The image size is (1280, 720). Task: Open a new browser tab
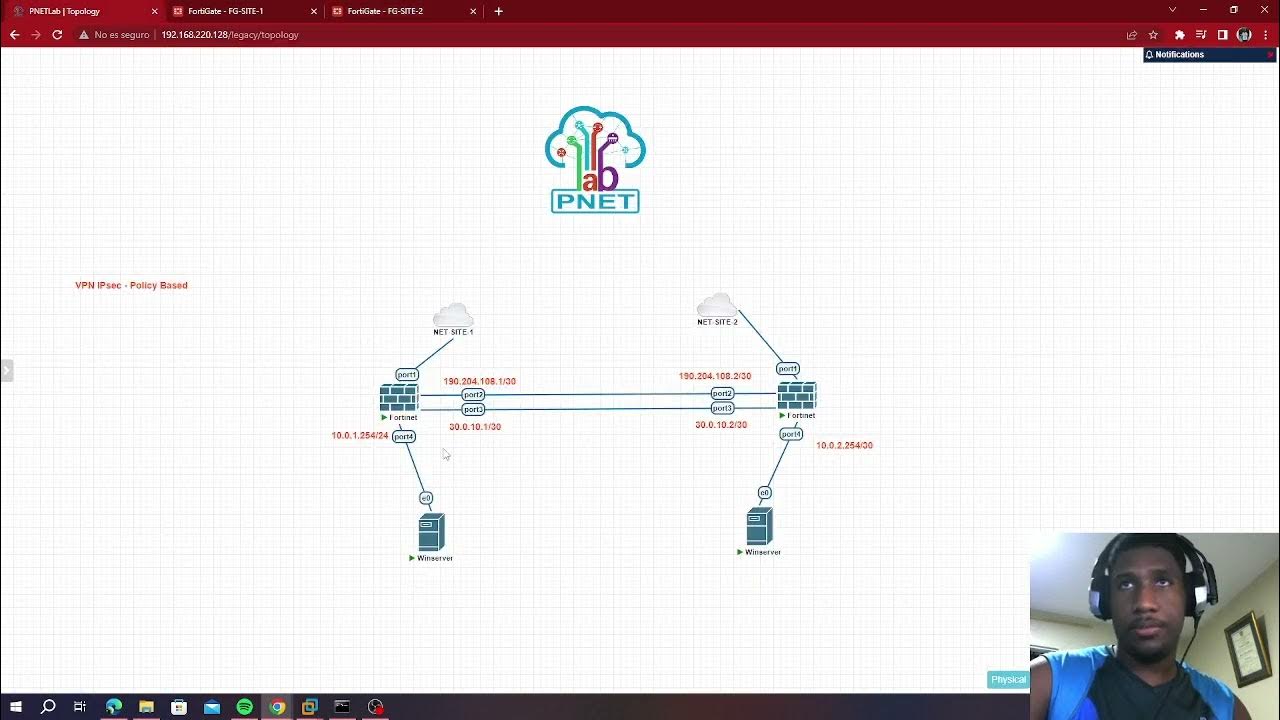498,11
